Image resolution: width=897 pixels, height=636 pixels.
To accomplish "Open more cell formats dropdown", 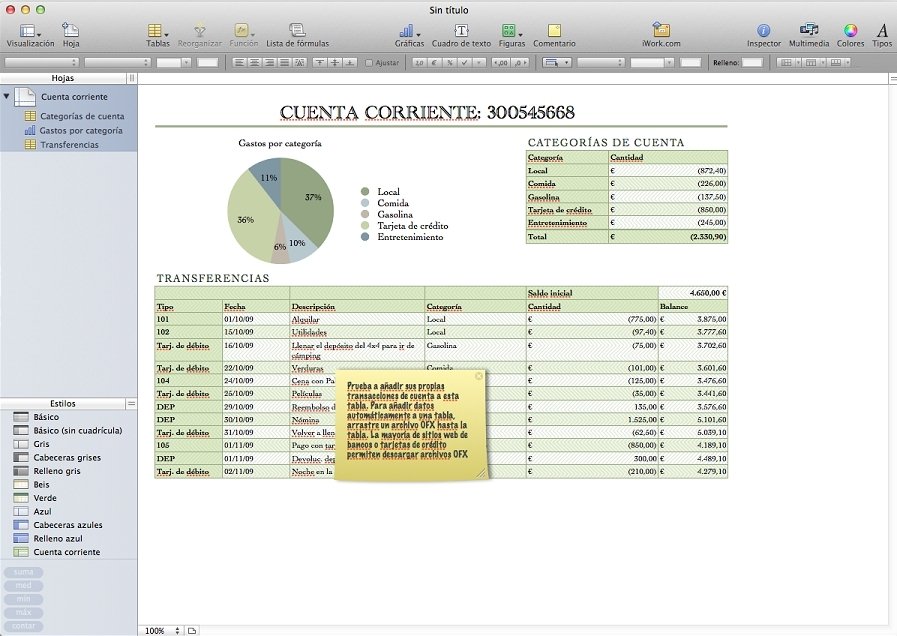I will tap(479, 62).
